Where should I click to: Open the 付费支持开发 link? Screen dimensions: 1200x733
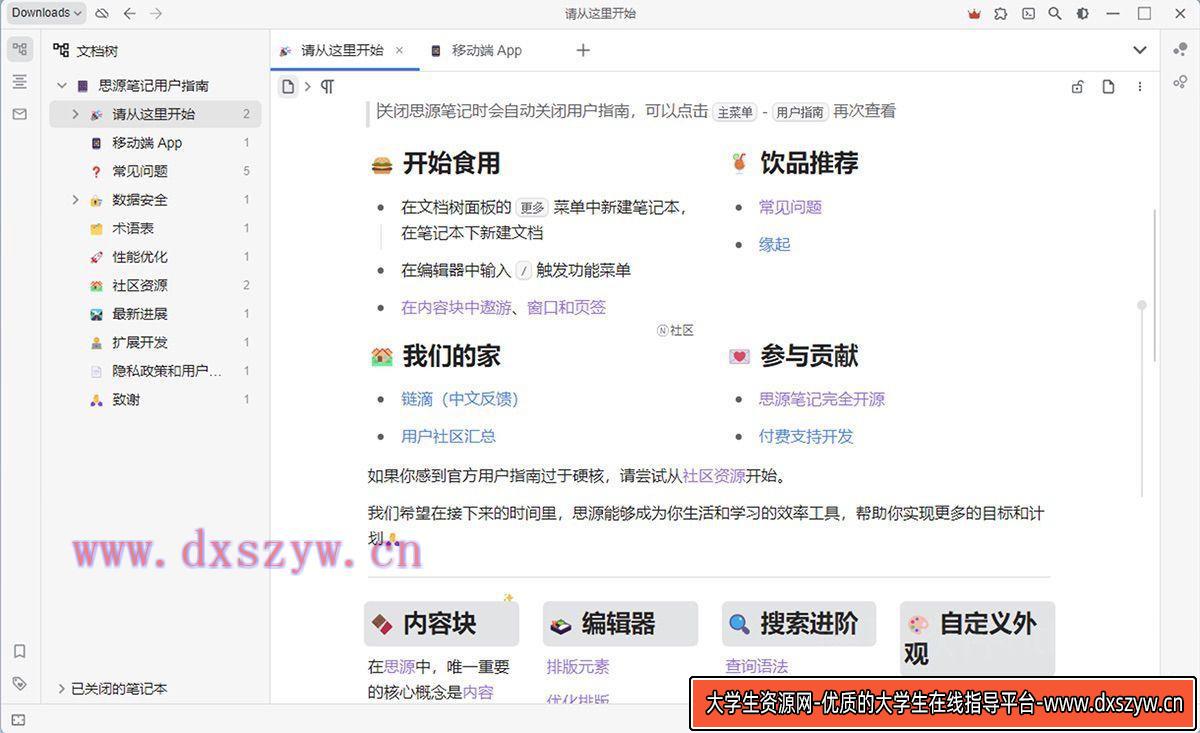[x=806, y=436]
